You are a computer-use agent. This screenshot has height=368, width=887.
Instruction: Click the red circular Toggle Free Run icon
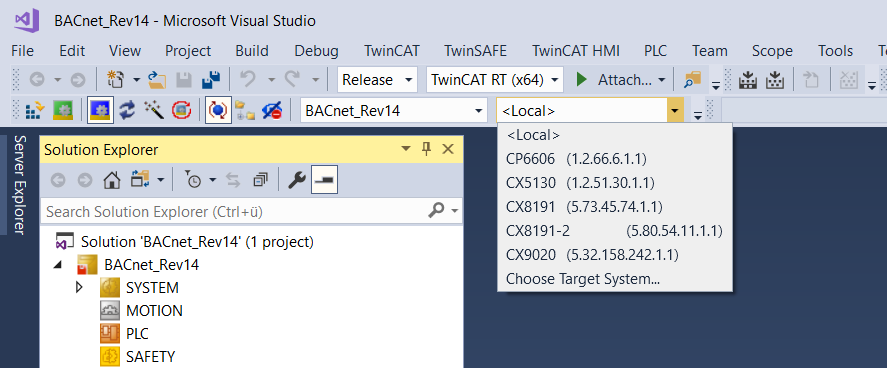(182, 110)
